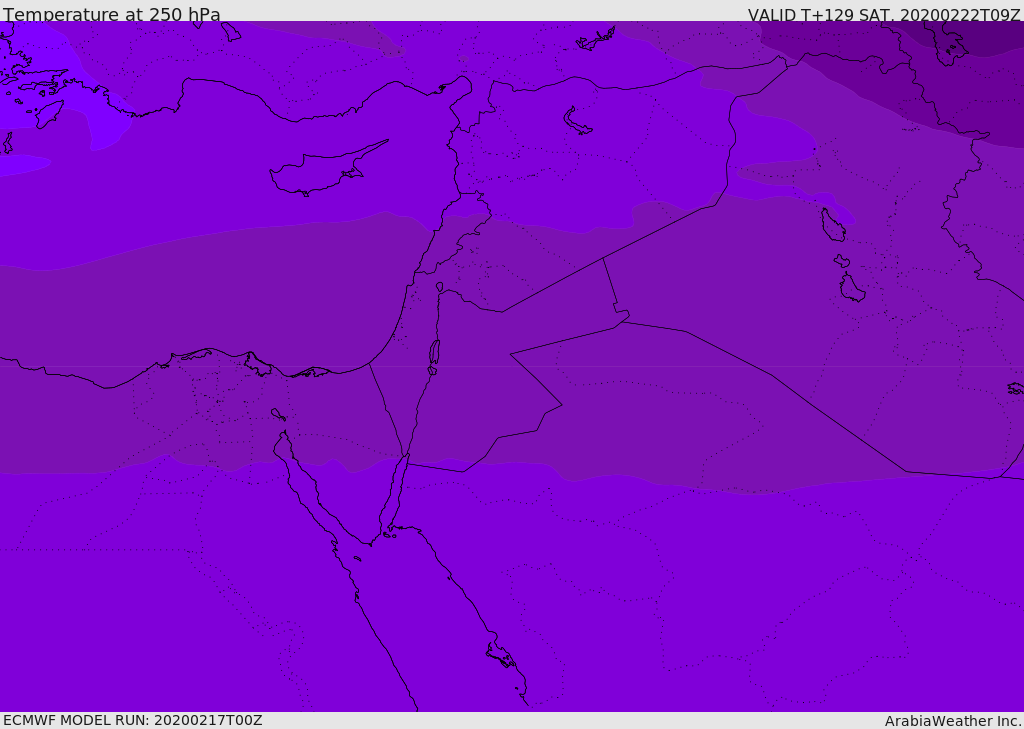Click Lake Tharthar in Iraq
The width and height of the screenshot is (1024, 729).
coord(832,226)
